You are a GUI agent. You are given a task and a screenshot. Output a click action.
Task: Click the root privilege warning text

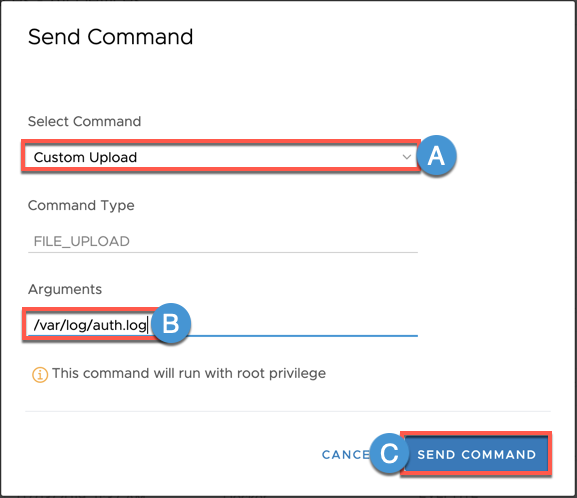point(189,373)
